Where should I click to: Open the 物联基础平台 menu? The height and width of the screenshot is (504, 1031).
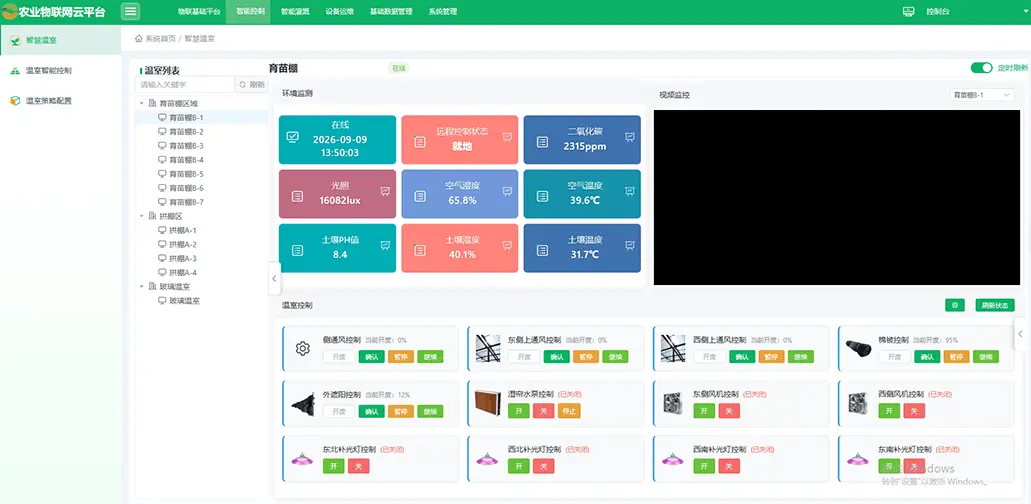(x=199, y=11)
